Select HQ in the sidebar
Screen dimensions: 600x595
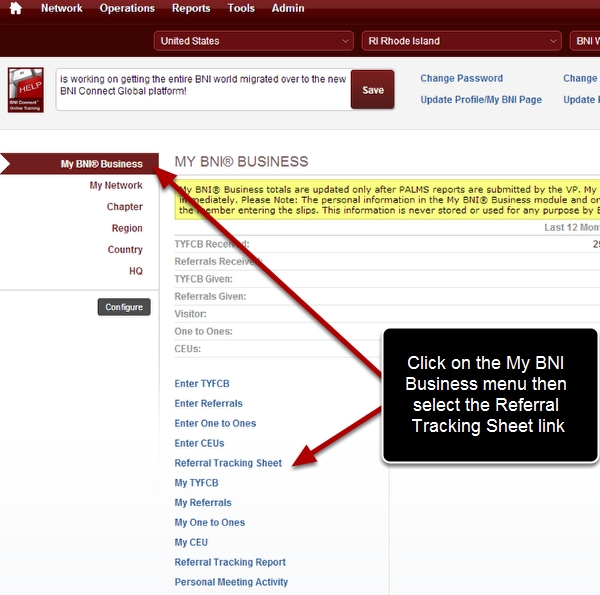(x=135, y=271)
